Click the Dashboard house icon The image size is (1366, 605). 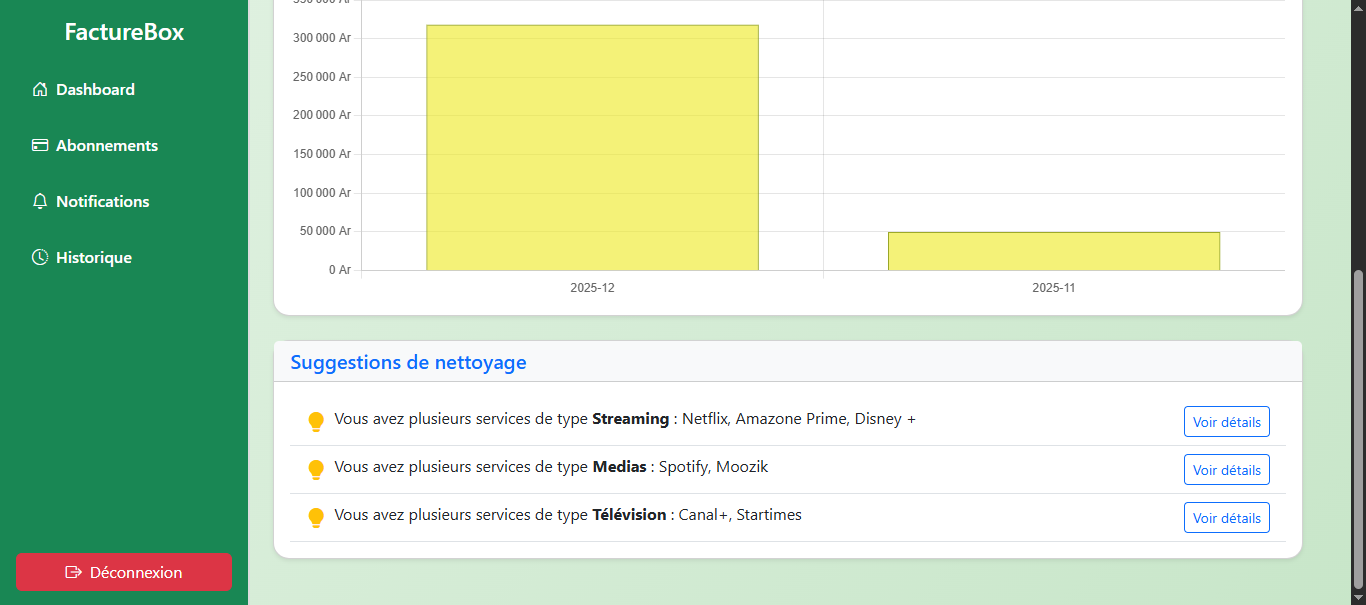coord(40,89)
